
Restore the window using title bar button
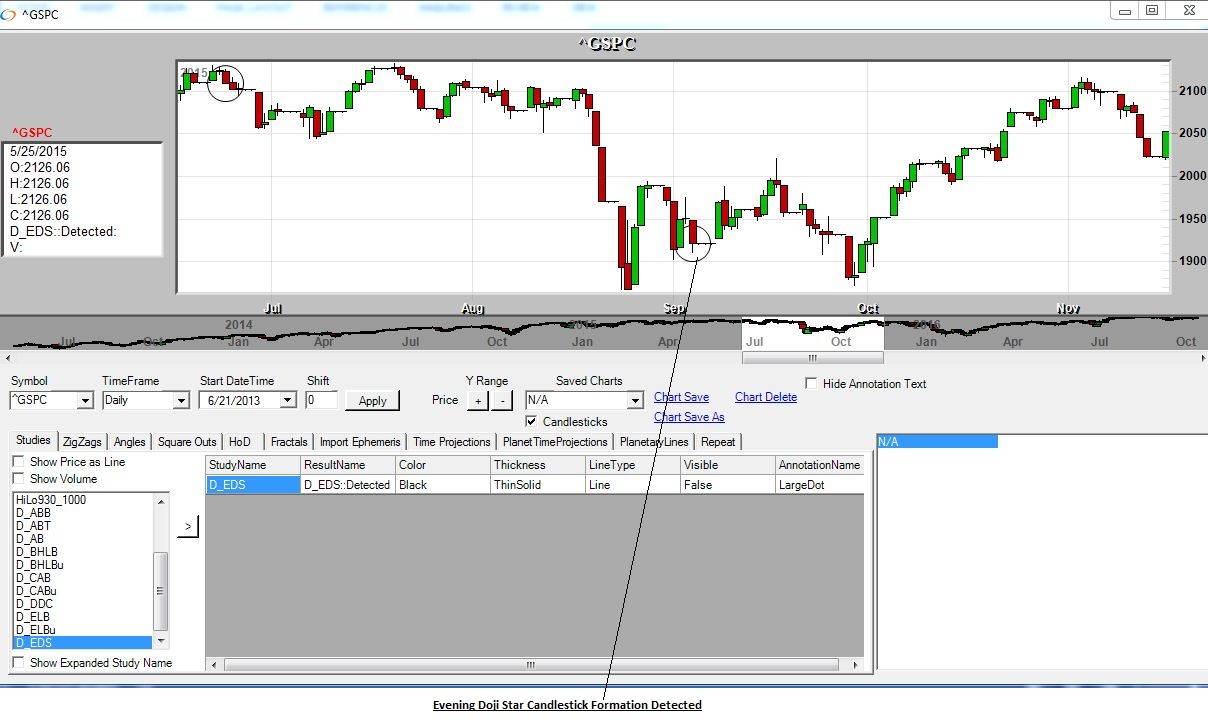1152,10
